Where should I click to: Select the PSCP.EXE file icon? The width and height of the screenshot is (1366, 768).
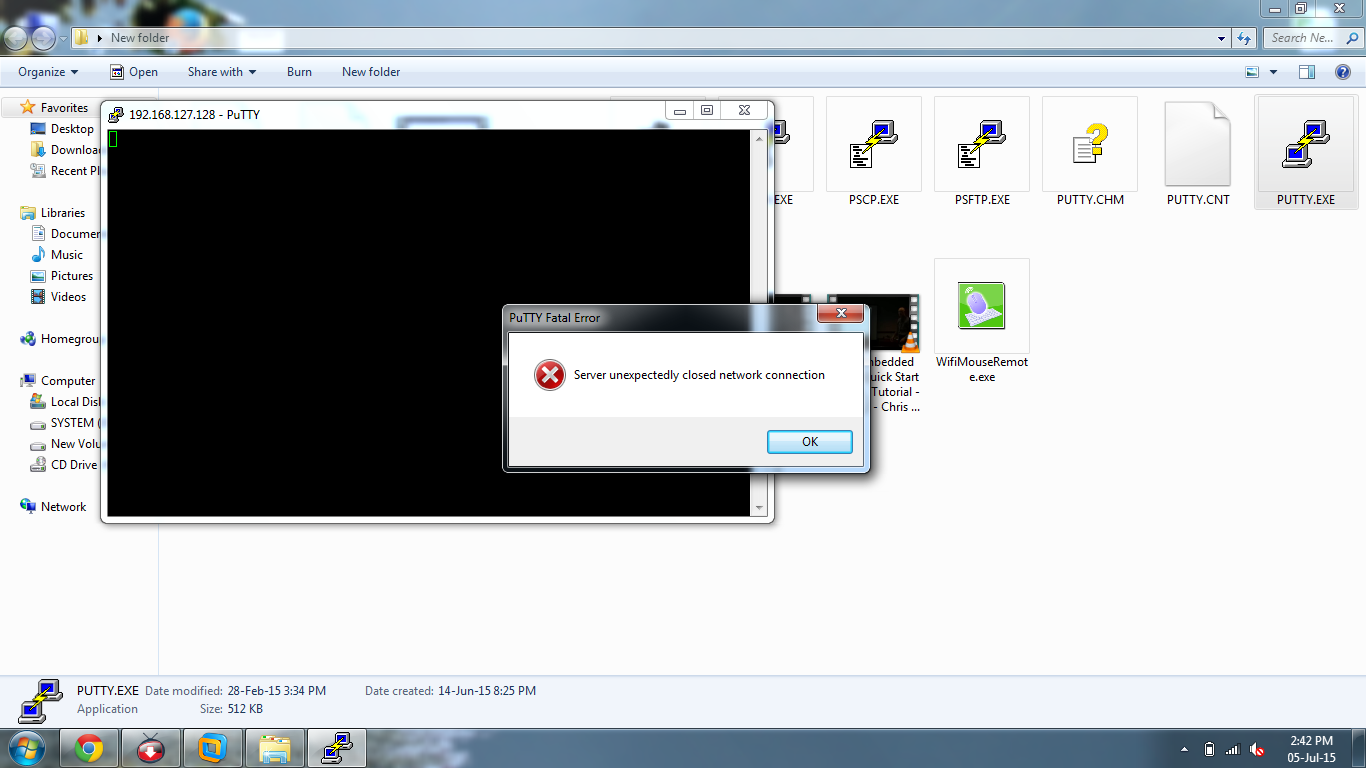874,144
